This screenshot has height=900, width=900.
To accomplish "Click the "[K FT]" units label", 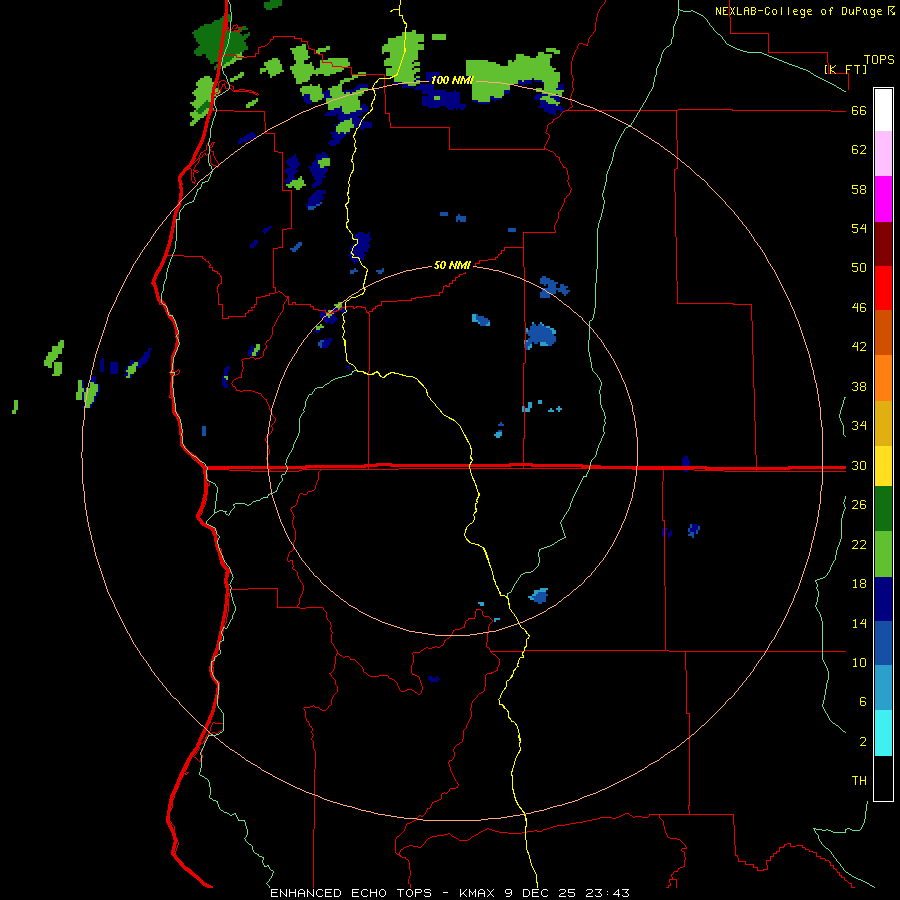I will [845, 69].
